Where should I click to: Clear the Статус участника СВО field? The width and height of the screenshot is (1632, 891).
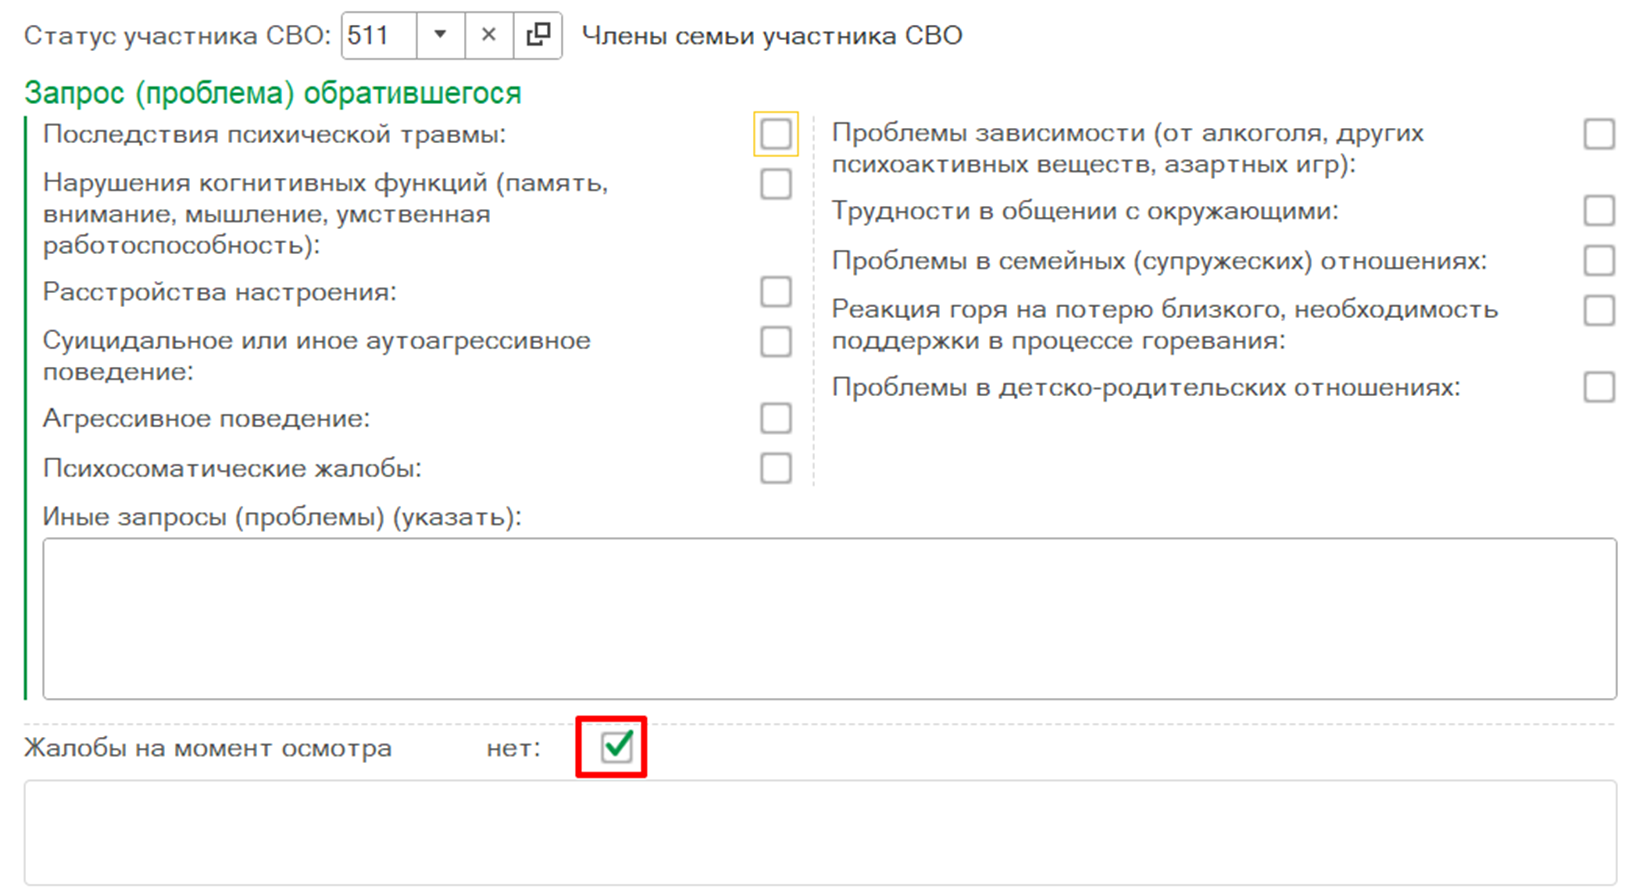click(x=489, y=35)
